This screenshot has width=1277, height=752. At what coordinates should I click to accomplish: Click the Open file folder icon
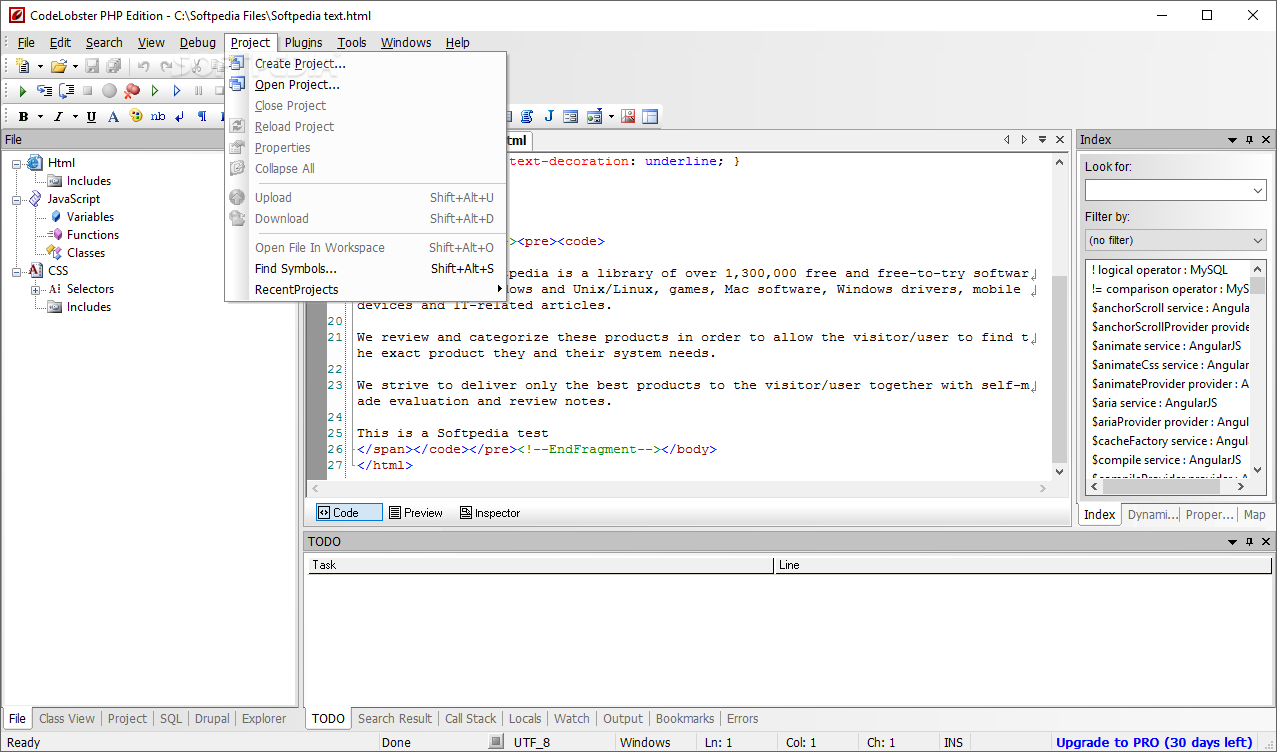click(x=59, y=66)
